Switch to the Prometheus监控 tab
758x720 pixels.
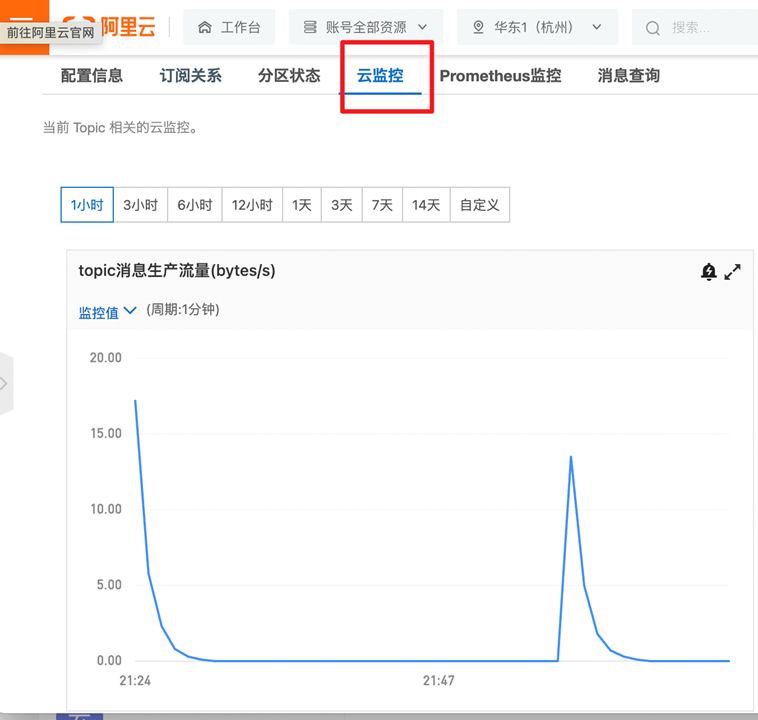500,76
